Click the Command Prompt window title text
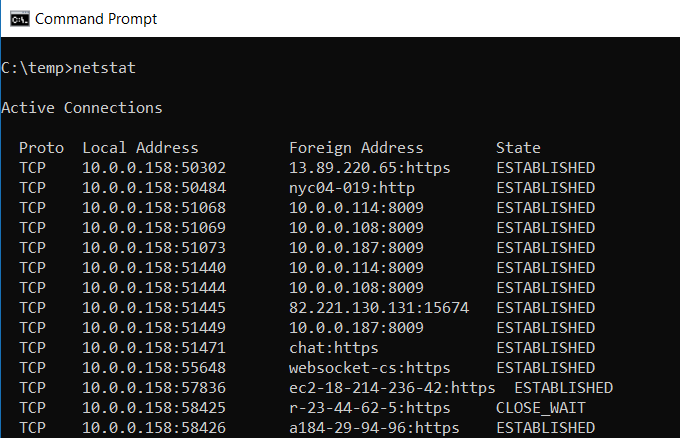Screen dimensions: 680x438 tap(95, 18)
